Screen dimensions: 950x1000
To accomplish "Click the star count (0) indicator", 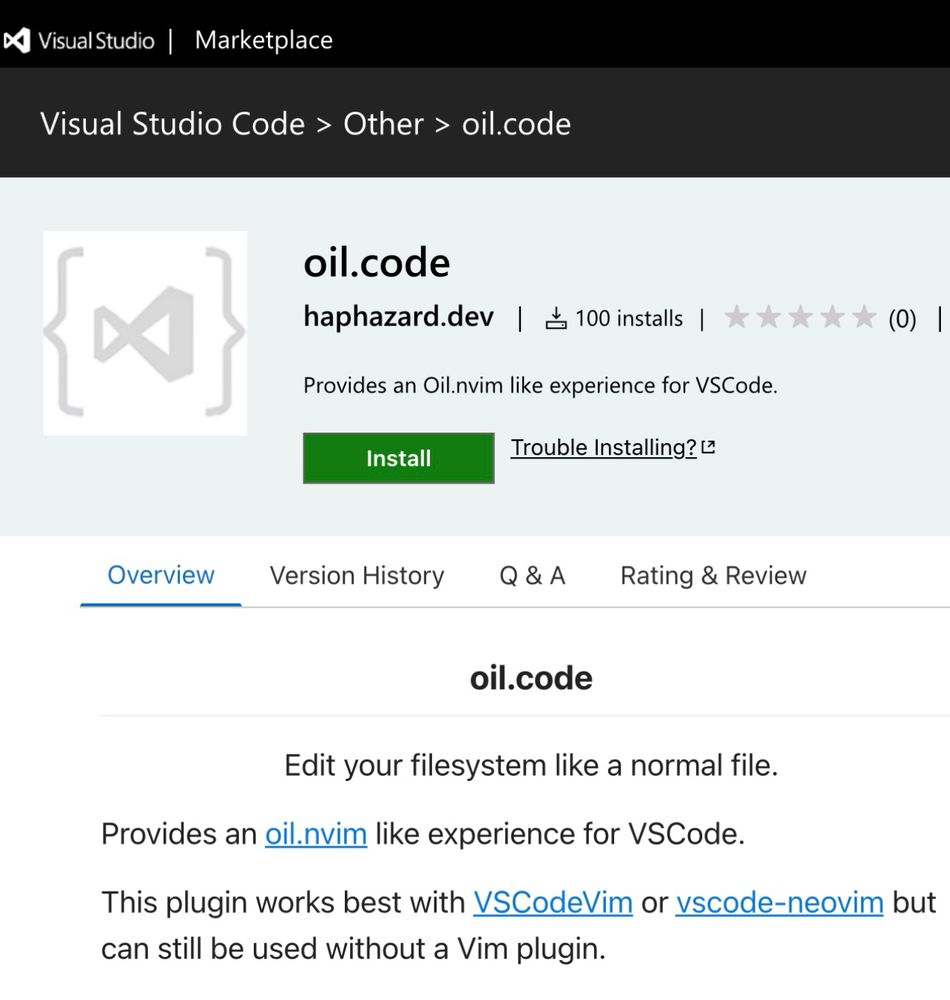I will [903, 319].
